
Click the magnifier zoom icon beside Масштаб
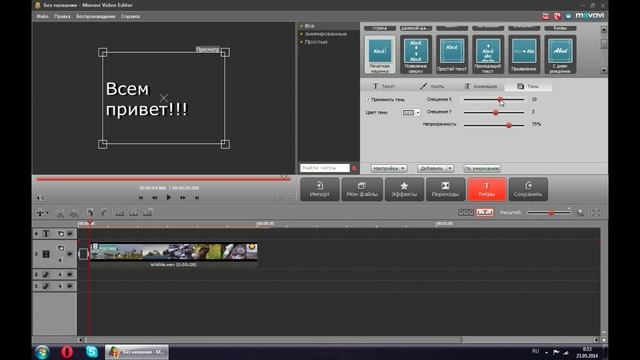point(580,213)
